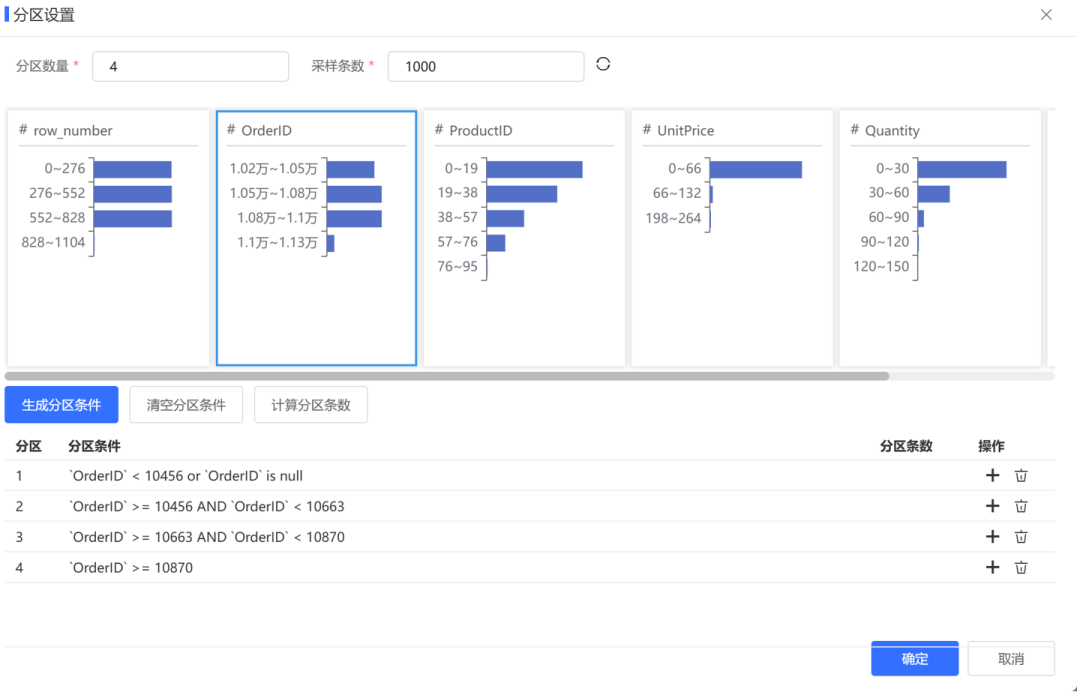Viewport: 1080px width, 692px height.
Task: Click the 30~60 bar in Quantity
Action: click(933, 194)
